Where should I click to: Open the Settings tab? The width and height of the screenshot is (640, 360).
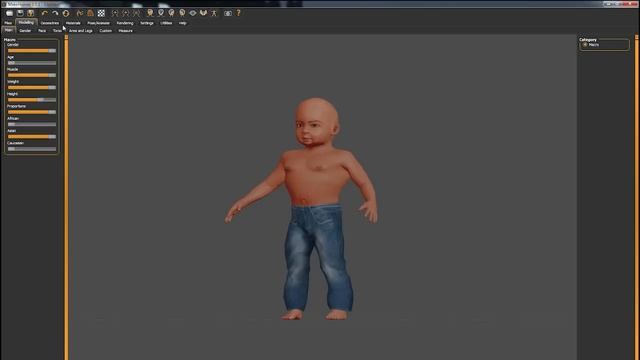tap(147, 23)
